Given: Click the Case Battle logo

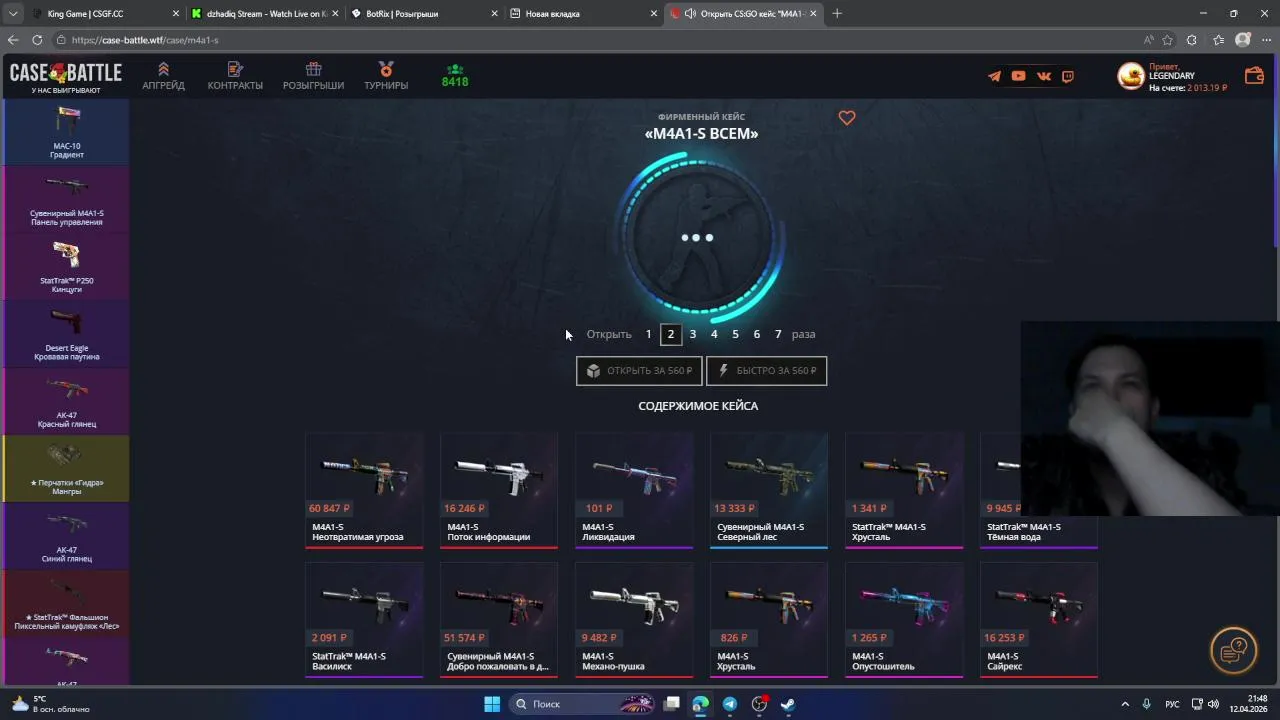Looking at the screenshot, I should coord(66,76).
